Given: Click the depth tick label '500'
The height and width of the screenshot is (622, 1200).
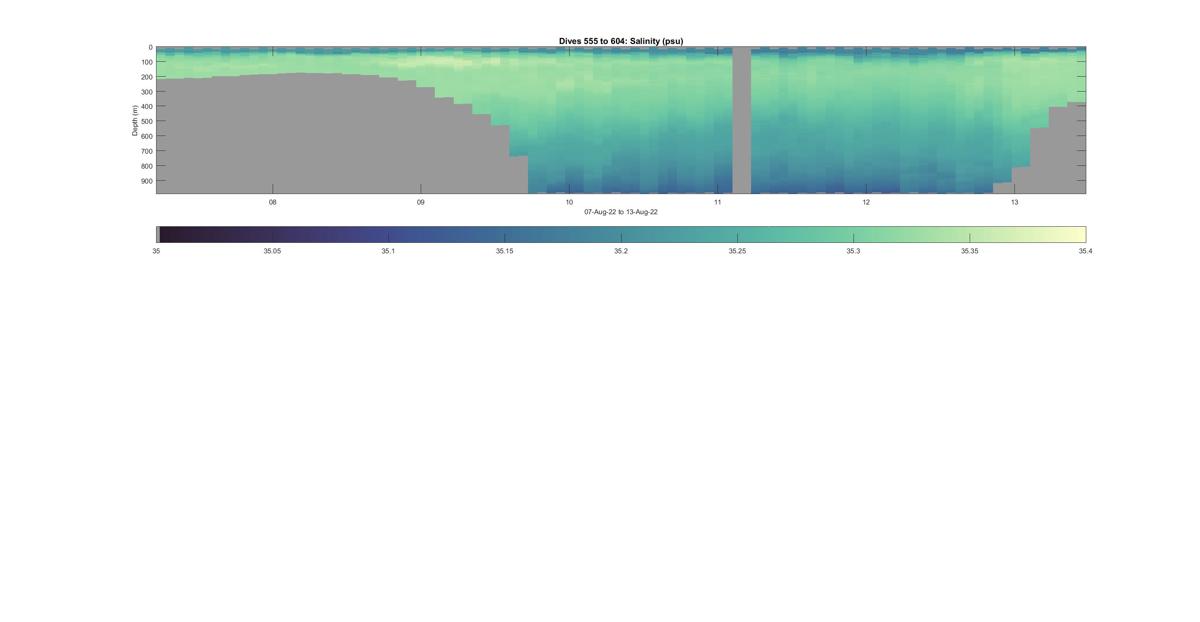Looking at the screenshot, I should [x=146, y=121].
